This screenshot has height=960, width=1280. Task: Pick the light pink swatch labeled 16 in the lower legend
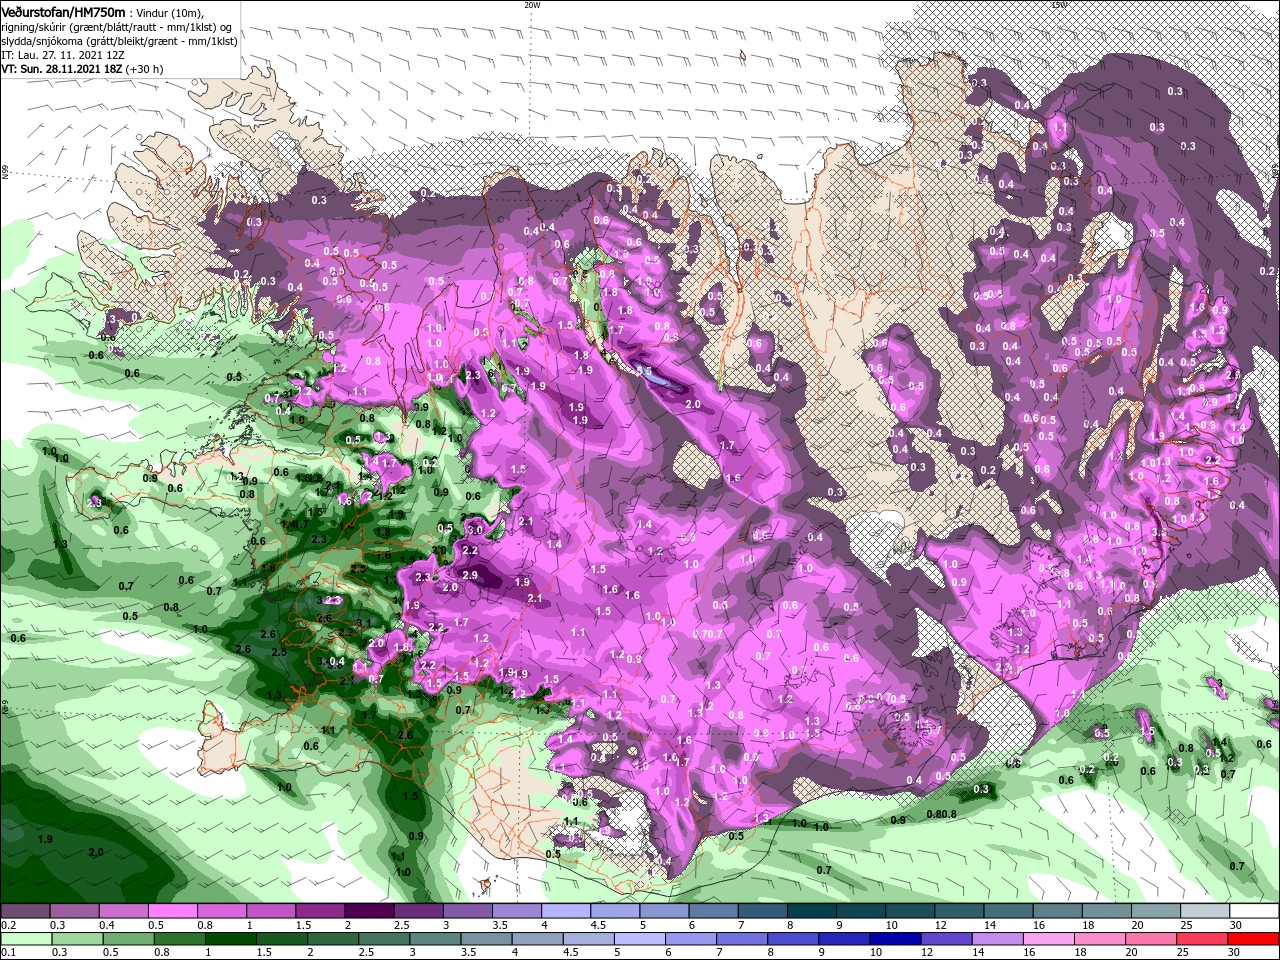1049,938
